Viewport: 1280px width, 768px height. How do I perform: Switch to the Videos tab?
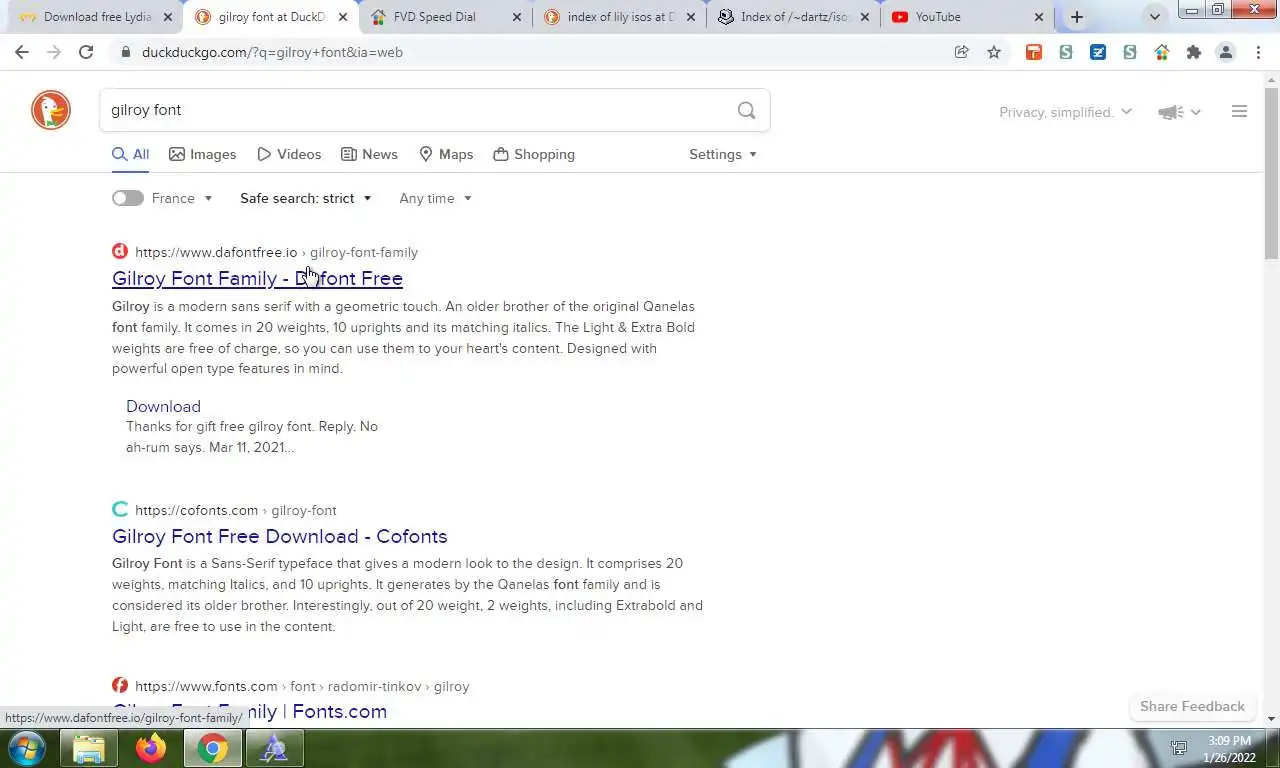click(289, 154)
